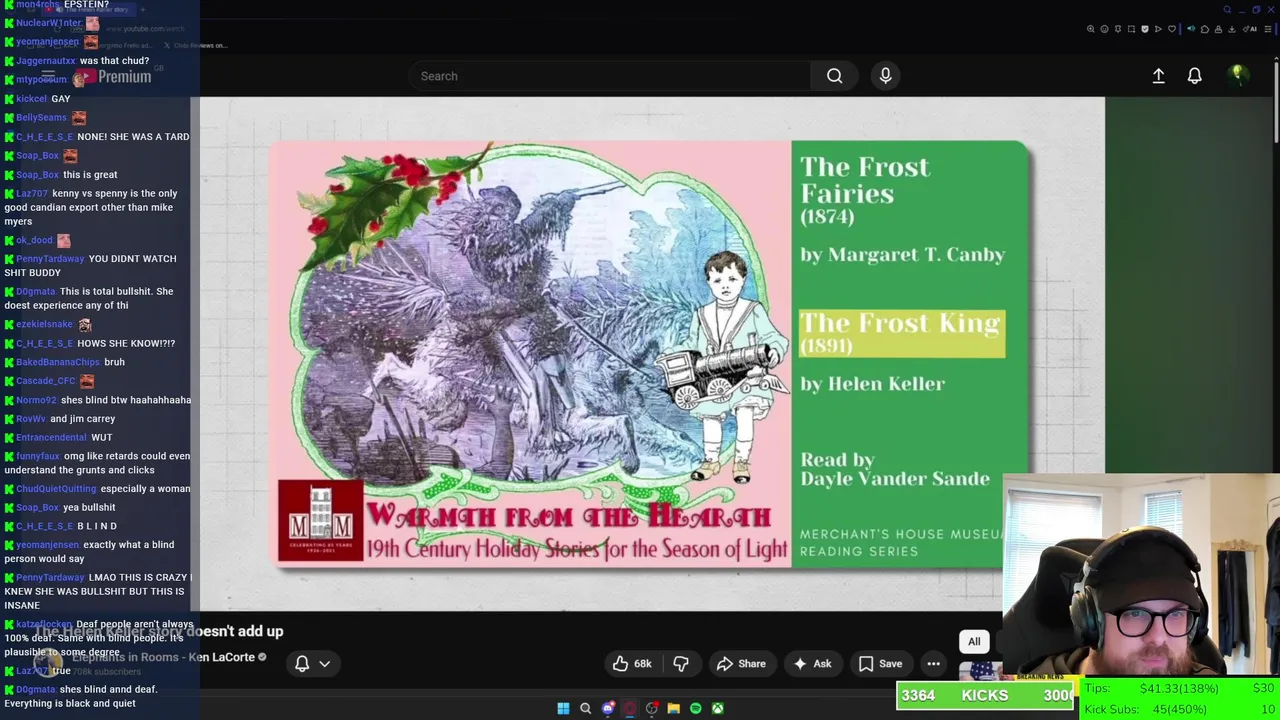Open the YouTube Create upload icon
1280x720 pixels.
coord(1158,76)
